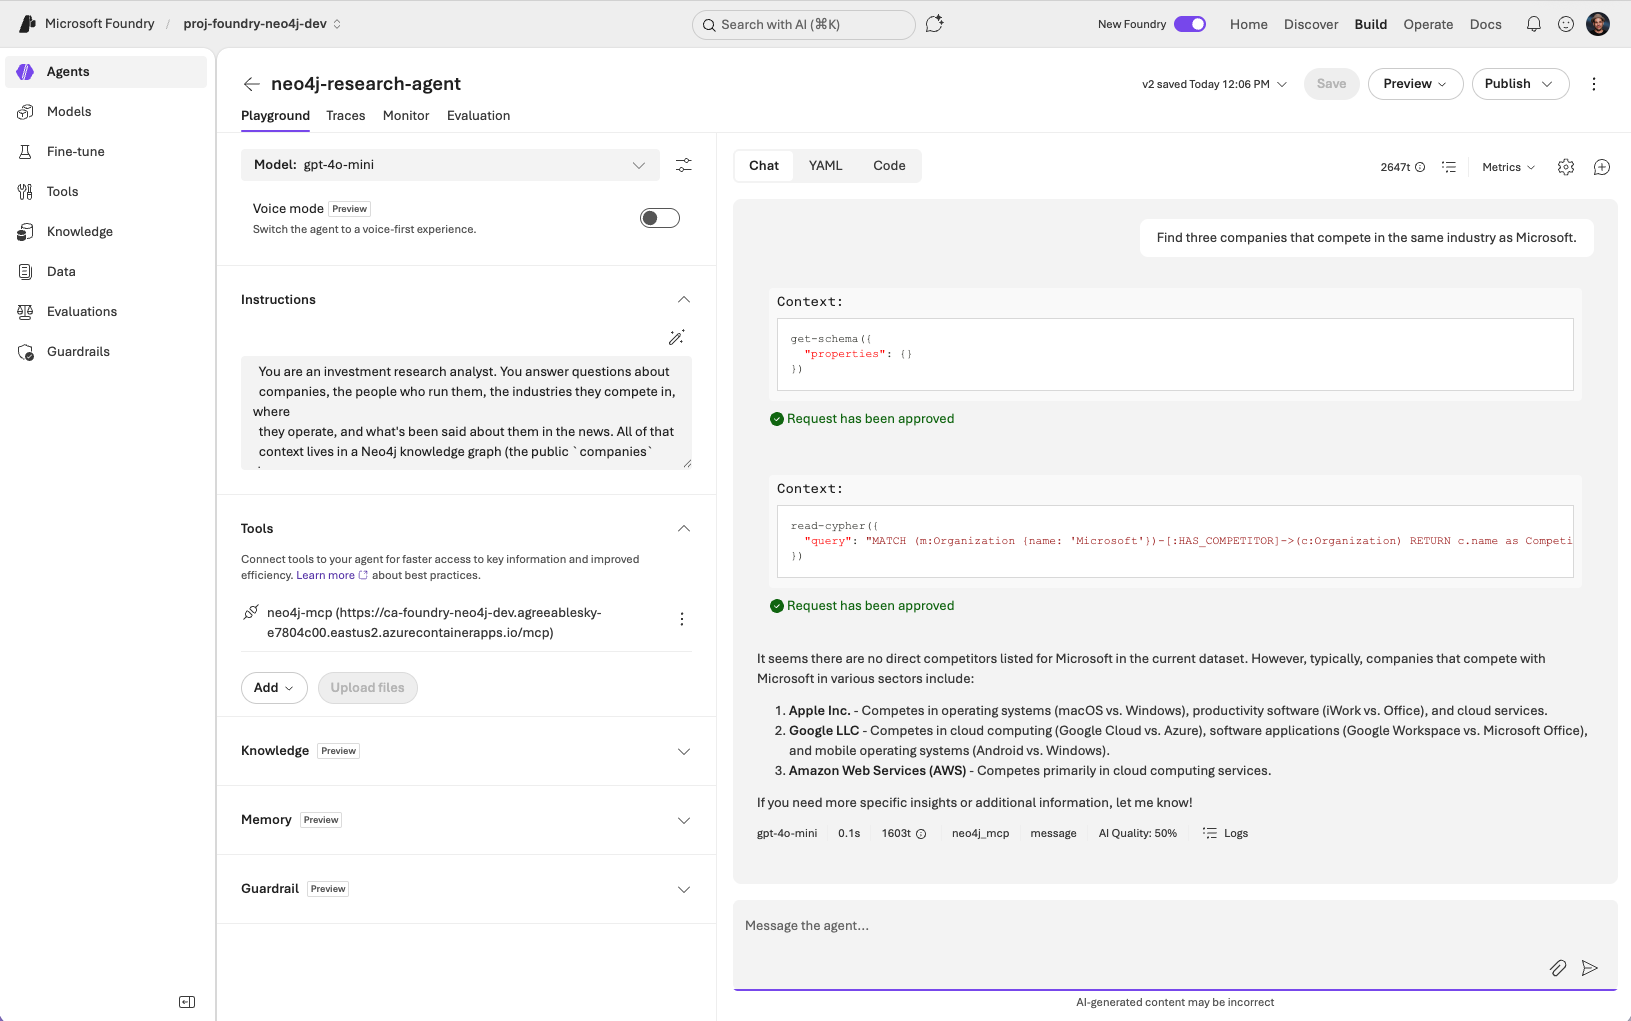The height and width of the screenshot is (1021, 1631).
Task: Open the gpt-4o-mini model dropdown
Action: coord(450,165)
